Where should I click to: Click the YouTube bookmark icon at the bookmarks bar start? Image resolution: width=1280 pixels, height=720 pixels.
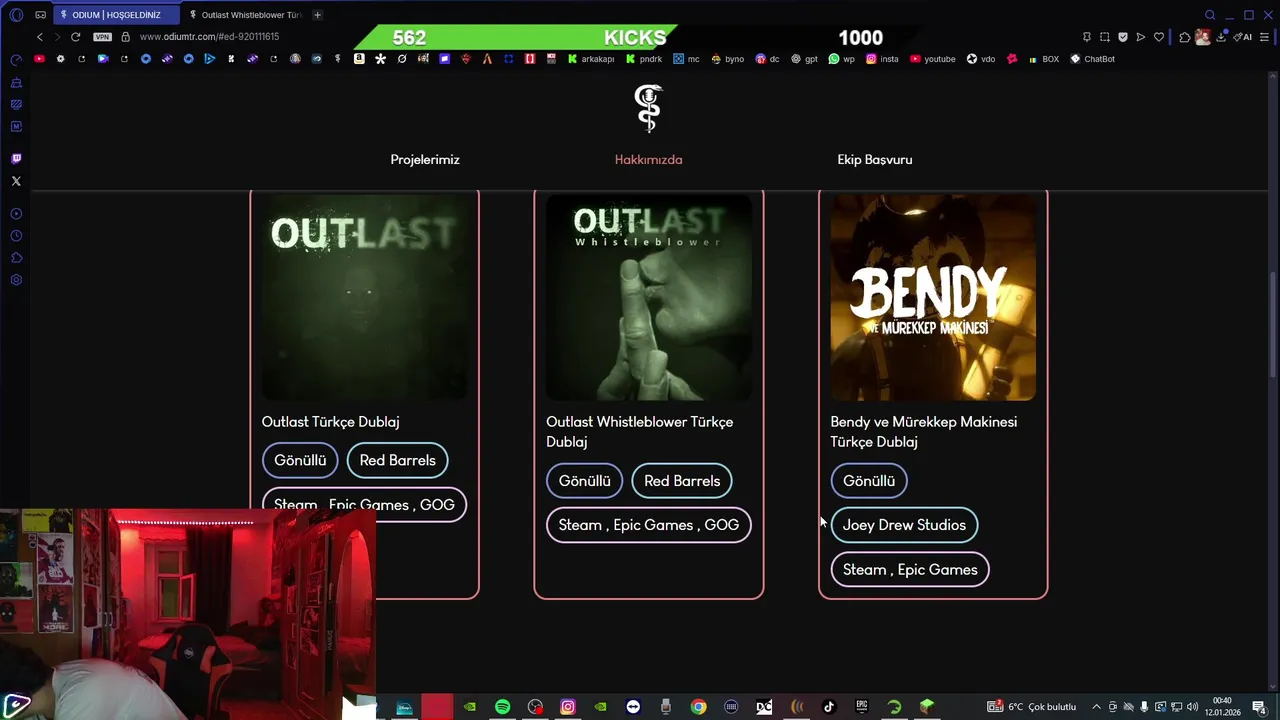pyautogui.click(x=39, y=59)
